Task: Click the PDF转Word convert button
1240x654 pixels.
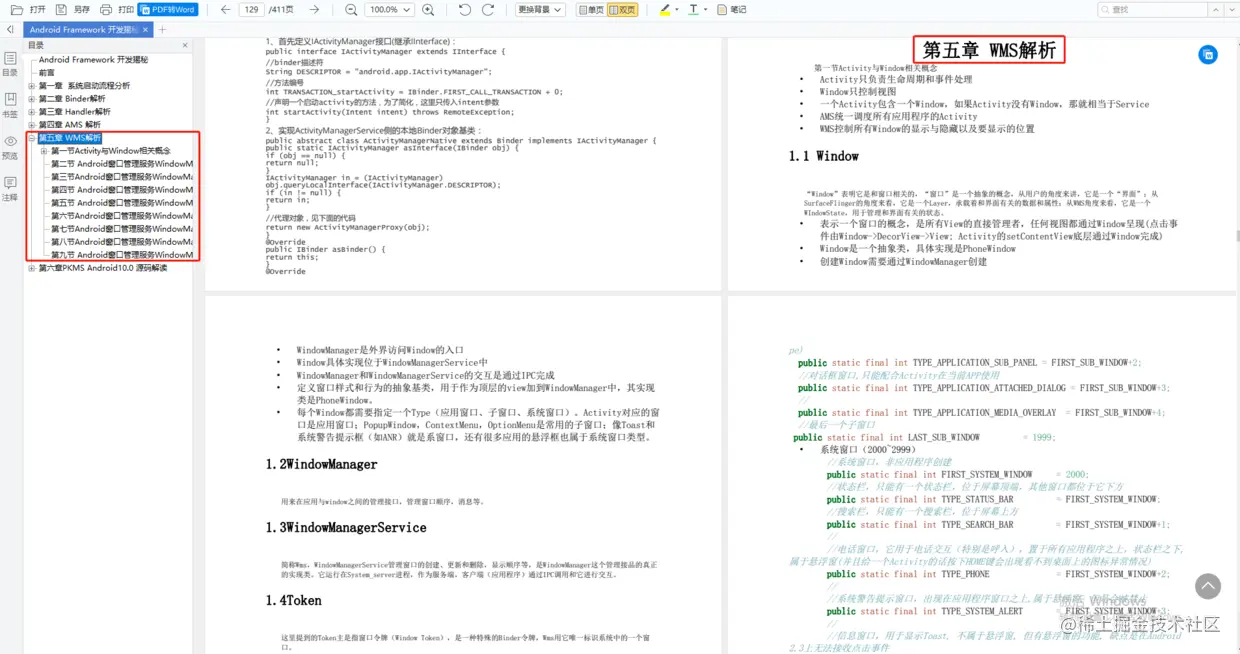Action: 168,9
